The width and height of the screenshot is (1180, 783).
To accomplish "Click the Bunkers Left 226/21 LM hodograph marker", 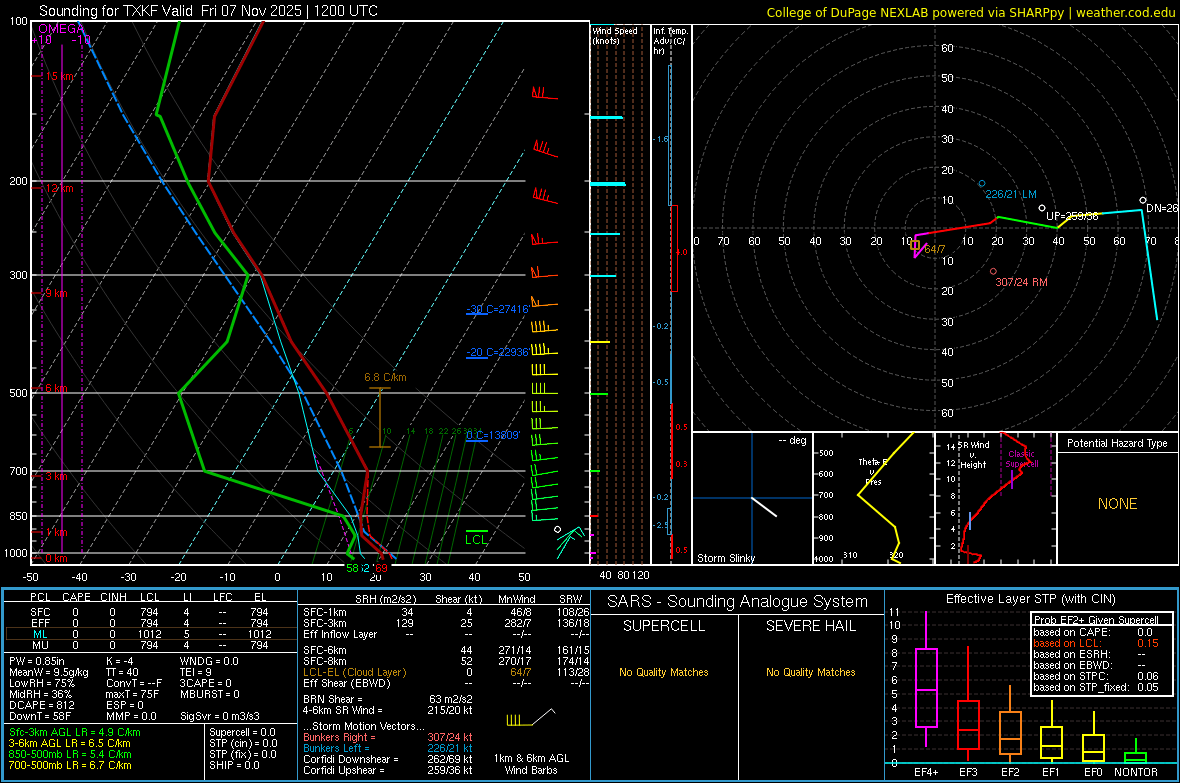I will [x=982, y=184].
